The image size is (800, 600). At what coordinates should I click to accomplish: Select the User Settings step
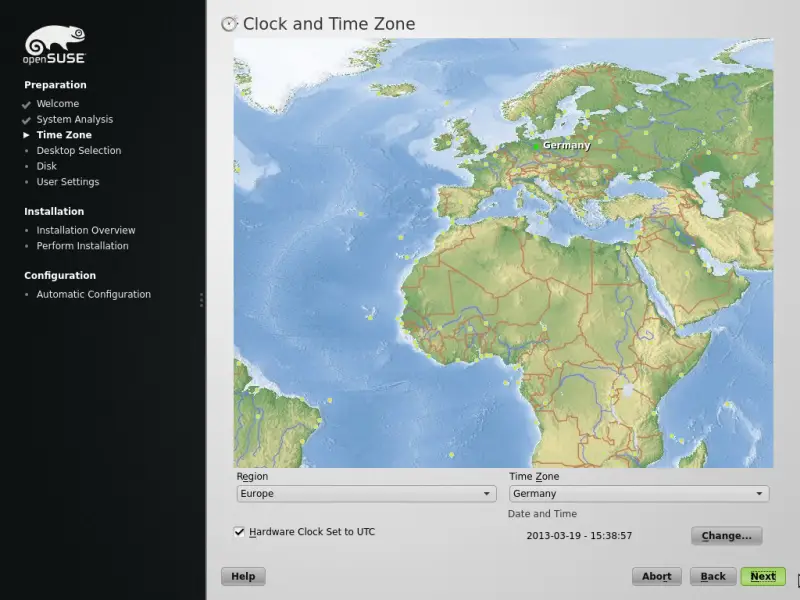[68, 182]
